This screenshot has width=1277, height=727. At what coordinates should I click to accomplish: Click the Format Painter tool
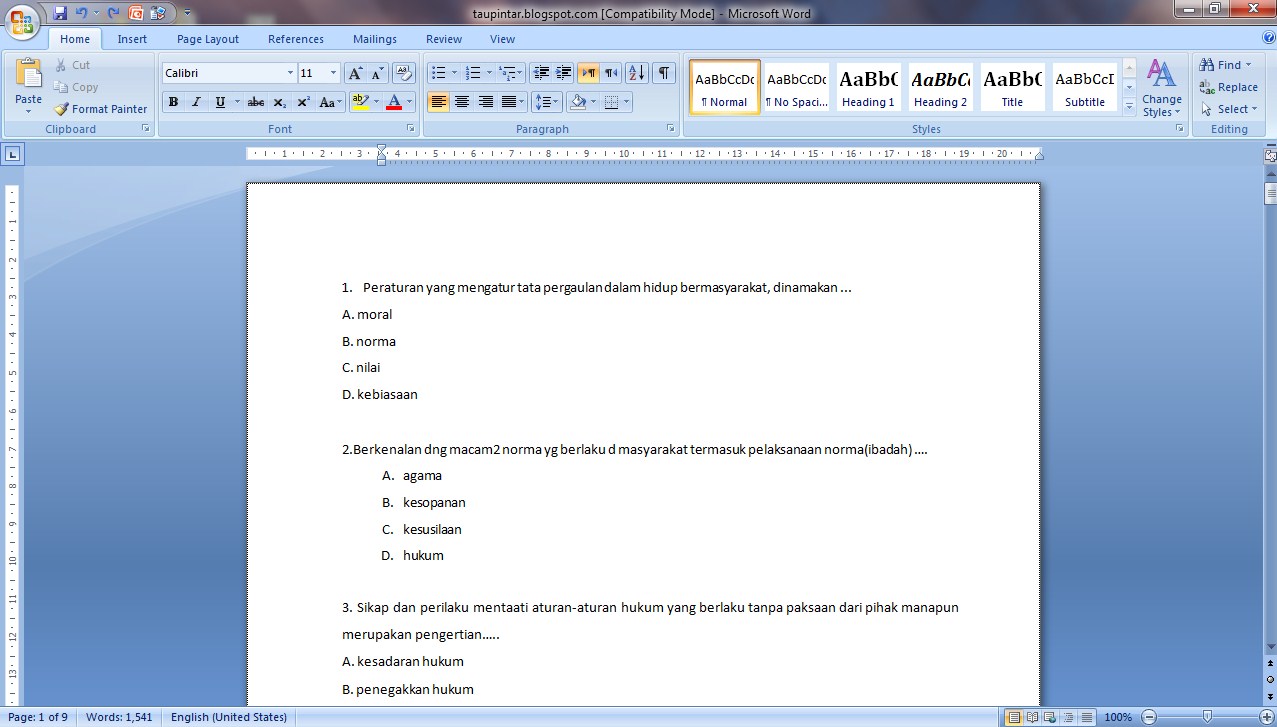pos(101,109)
